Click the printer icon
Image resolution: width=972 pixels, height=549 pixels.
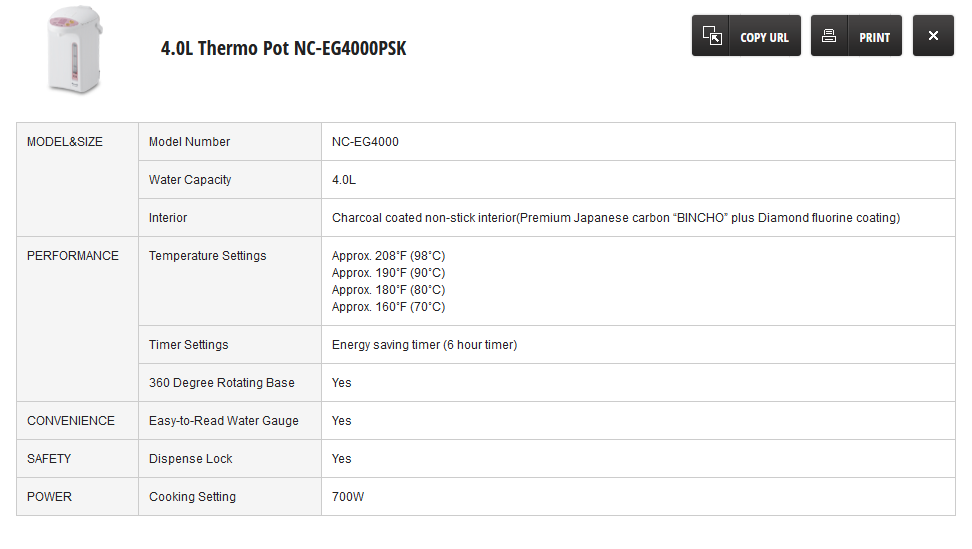pyautogui.click(x=829, y=36)
